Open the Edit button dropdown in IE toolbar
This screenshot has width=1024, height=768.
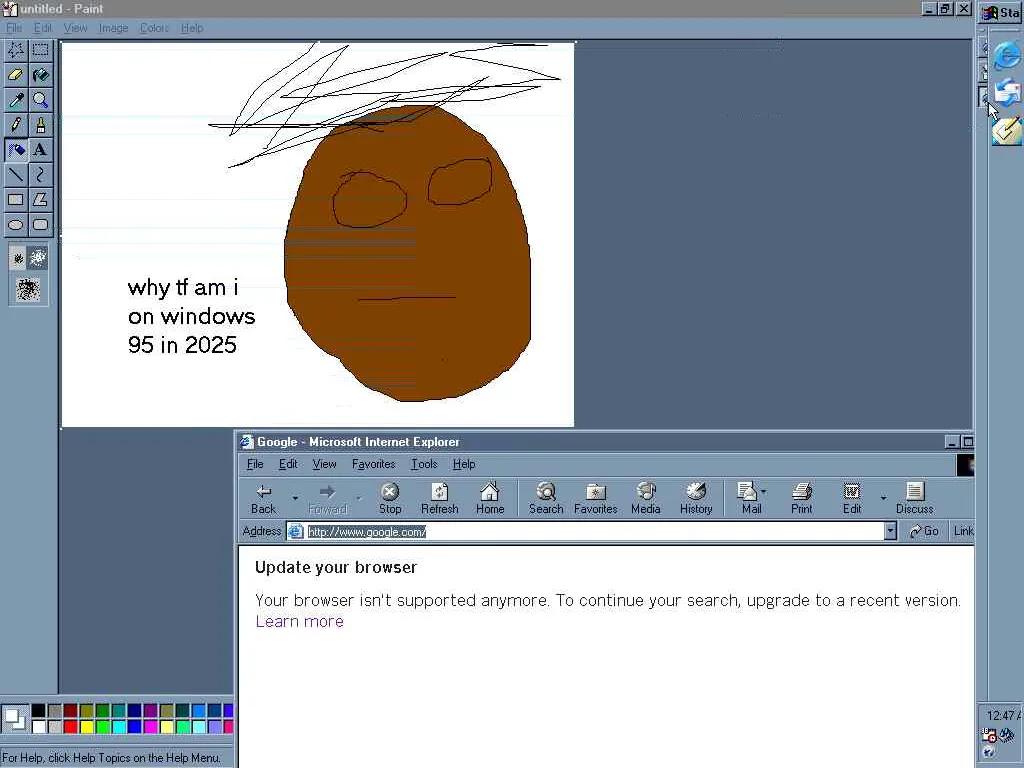(883, 498)
